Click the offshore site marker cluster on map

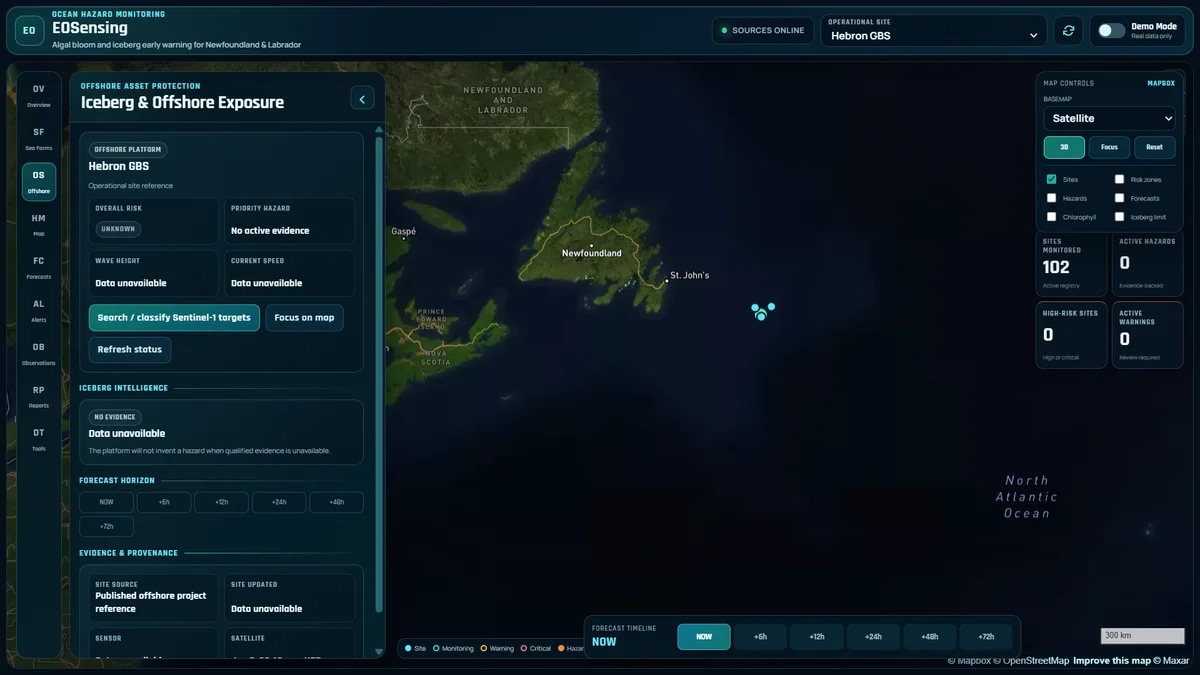coord(762,312)
